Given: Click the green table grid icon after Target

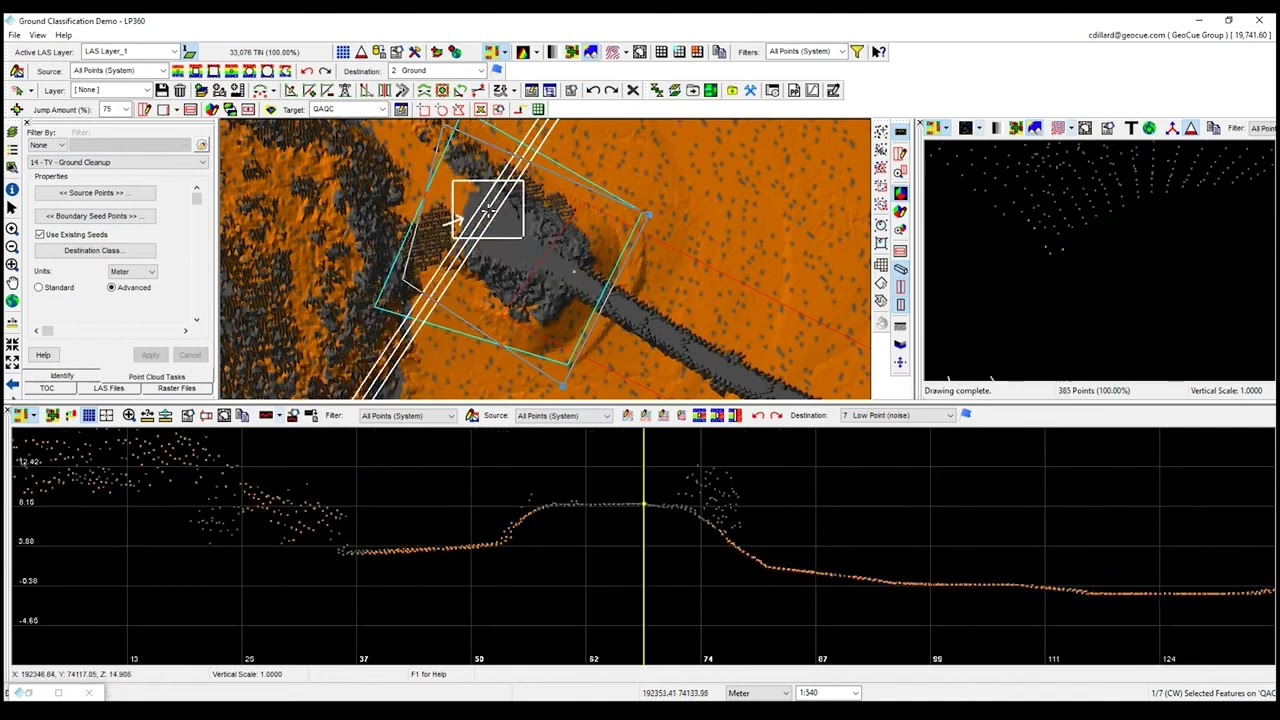Looking at the screenshot, I should point(538,110).
